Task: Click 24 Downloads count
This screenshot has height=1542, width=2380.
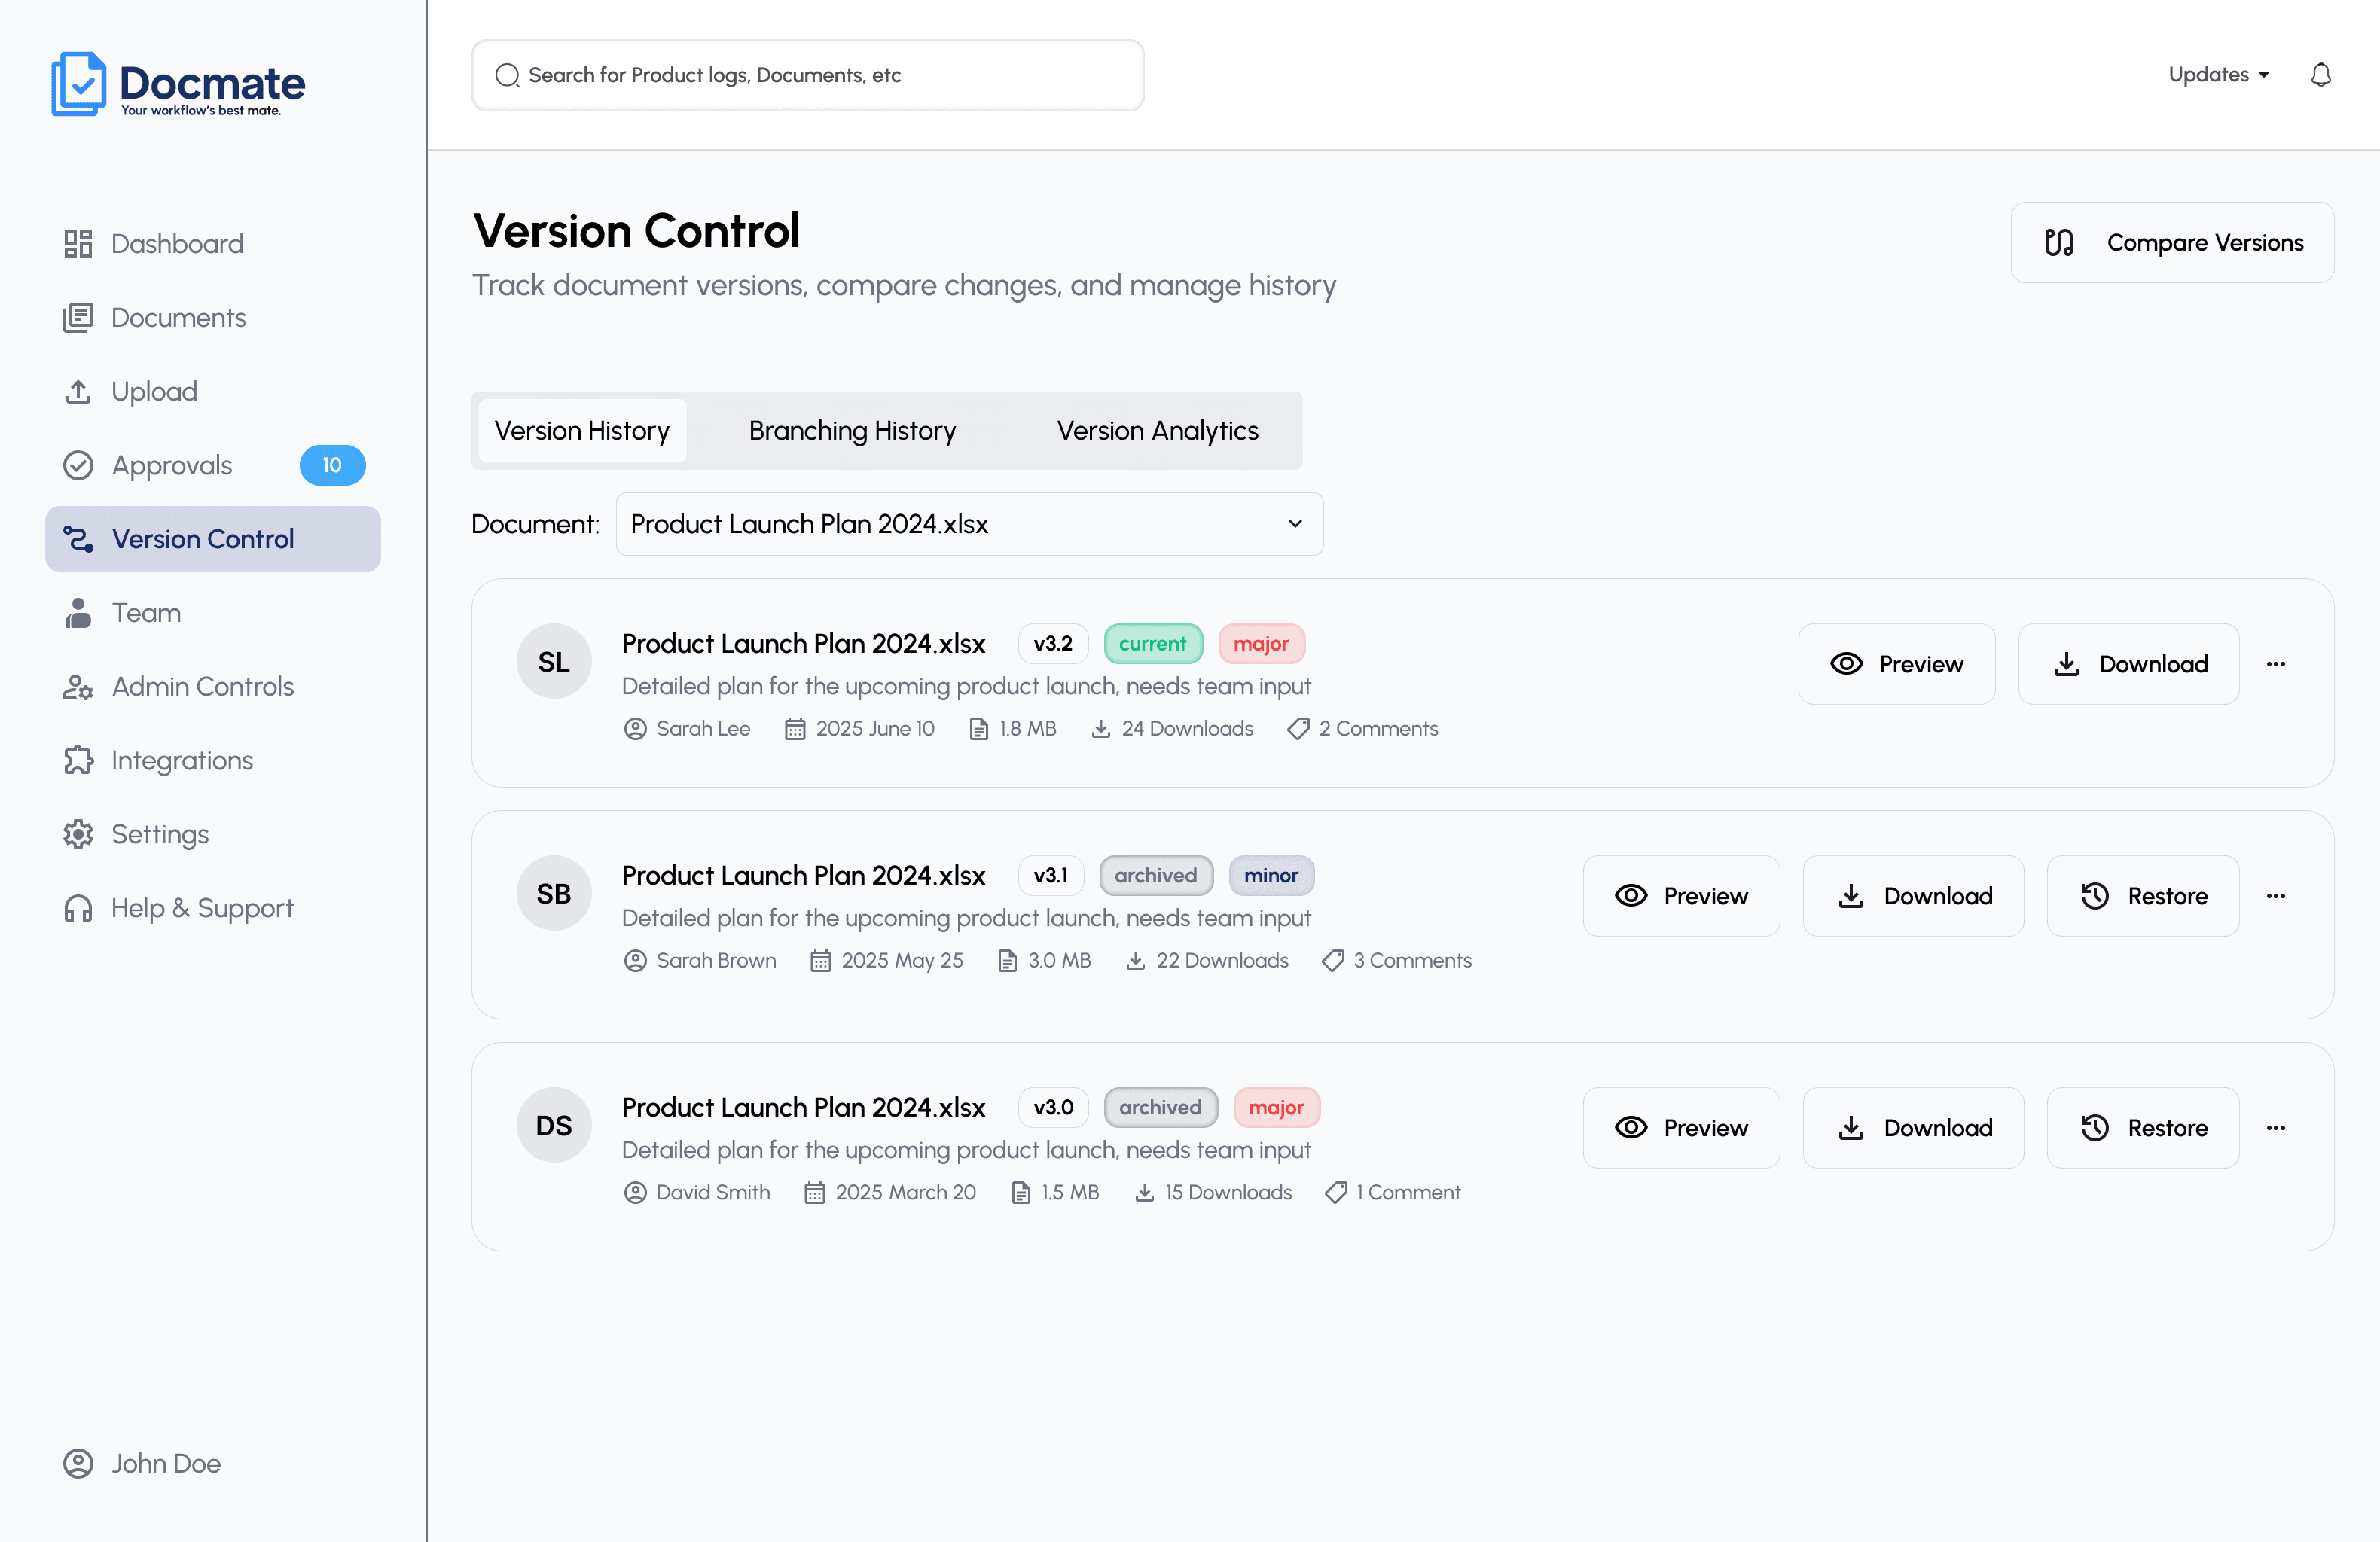Action: pyautogui.click(x=1171, y=729)
